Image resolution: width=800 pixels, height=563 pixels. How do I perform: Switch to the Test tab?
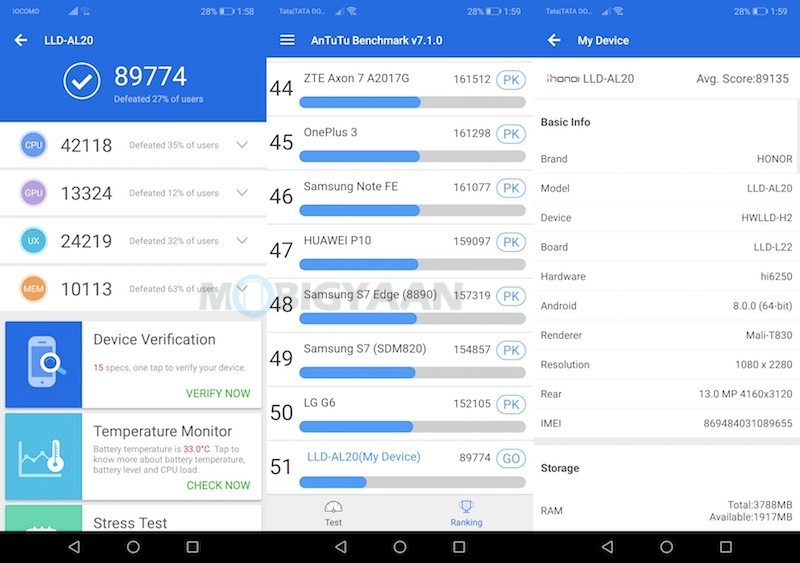click(x=333, y=513)
